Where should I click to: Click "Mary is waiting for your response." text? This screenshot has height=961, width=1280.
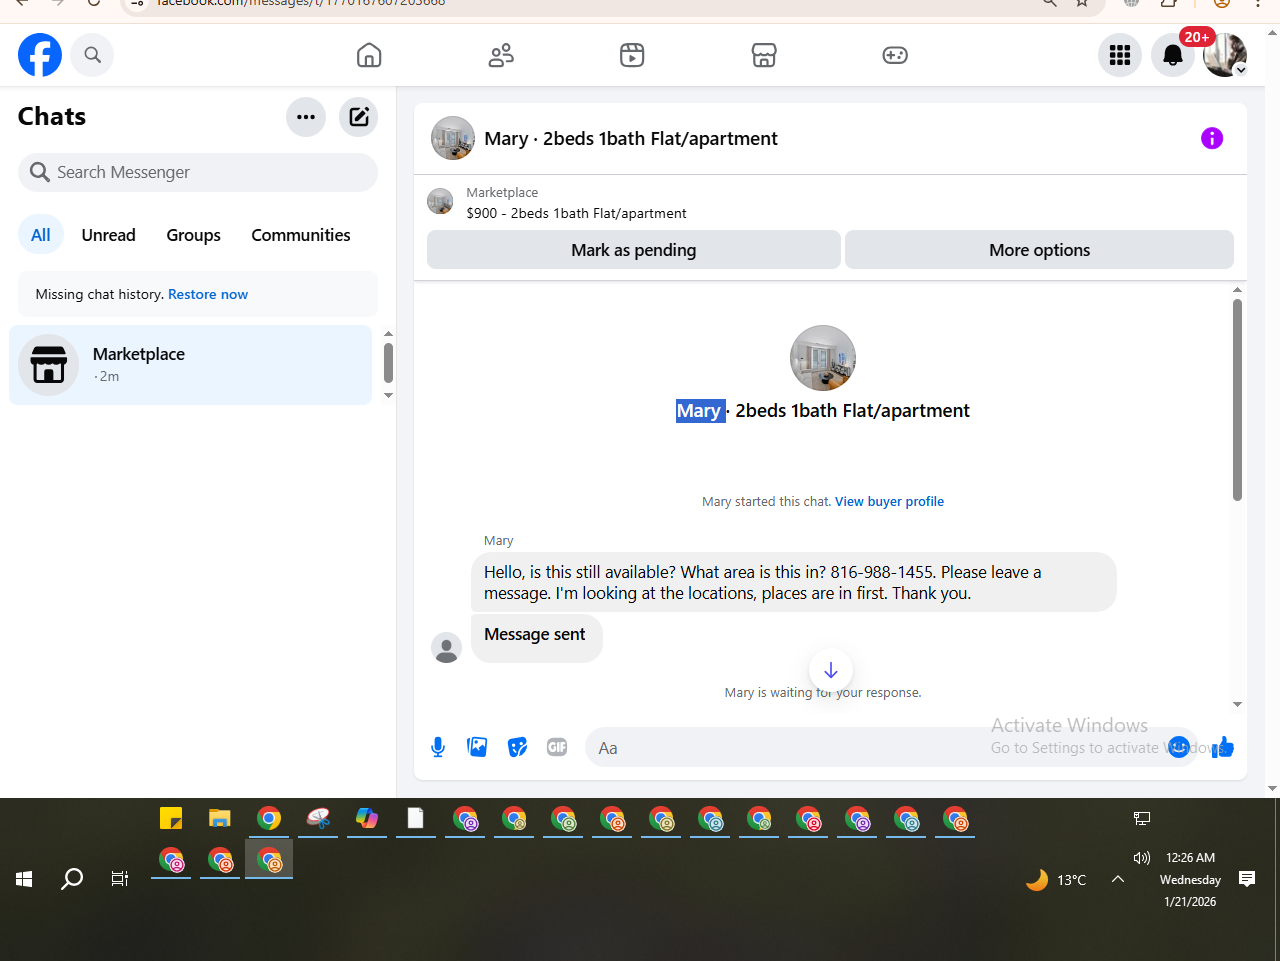(823, 692)
